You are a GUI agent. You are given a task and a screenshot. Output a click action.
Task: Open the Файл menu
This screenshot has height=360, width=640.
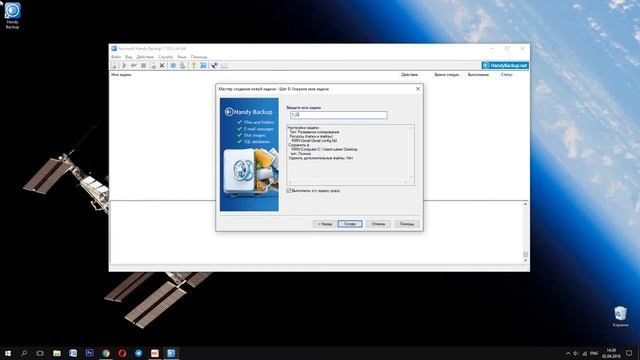coord(116,57)
